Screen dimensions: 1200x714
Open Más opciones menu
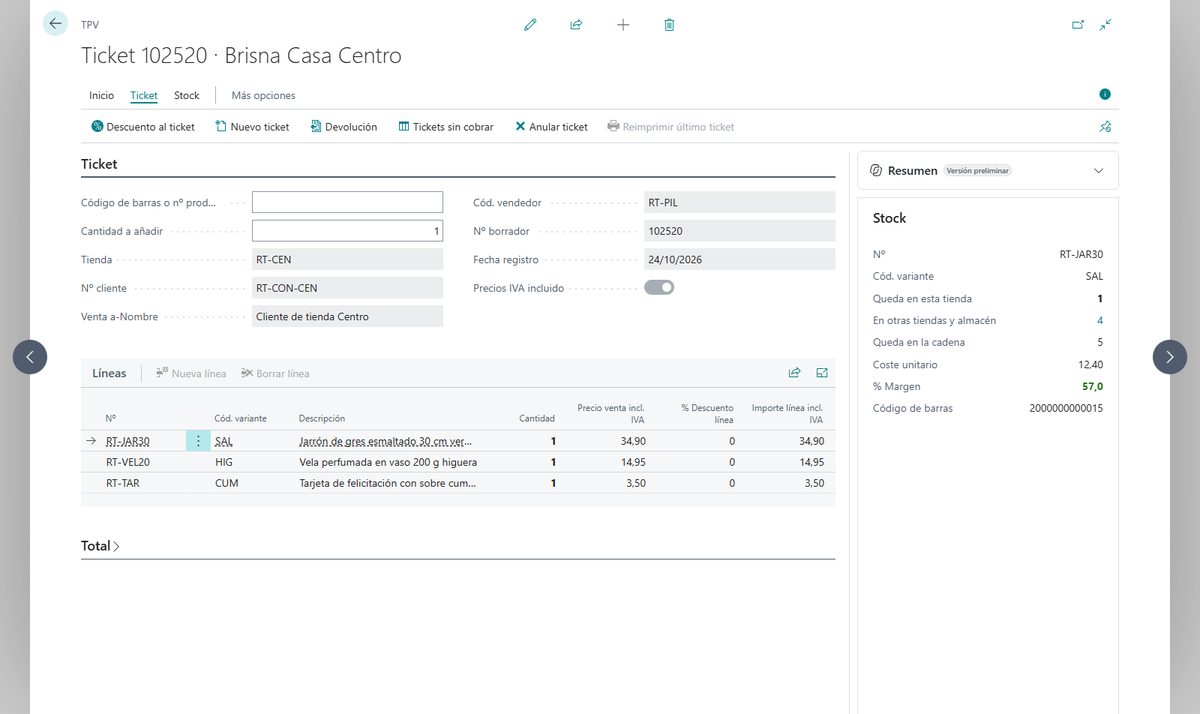point(263,95)
